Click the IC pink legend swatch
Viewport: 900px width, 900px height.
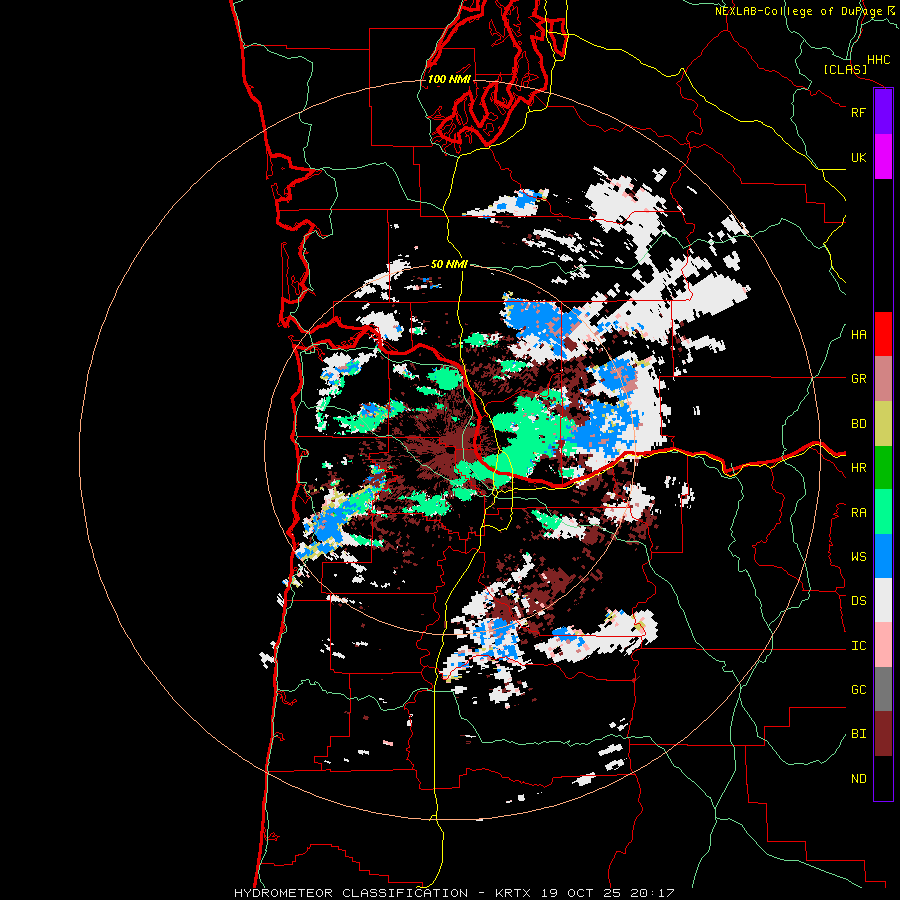point(883,645)
